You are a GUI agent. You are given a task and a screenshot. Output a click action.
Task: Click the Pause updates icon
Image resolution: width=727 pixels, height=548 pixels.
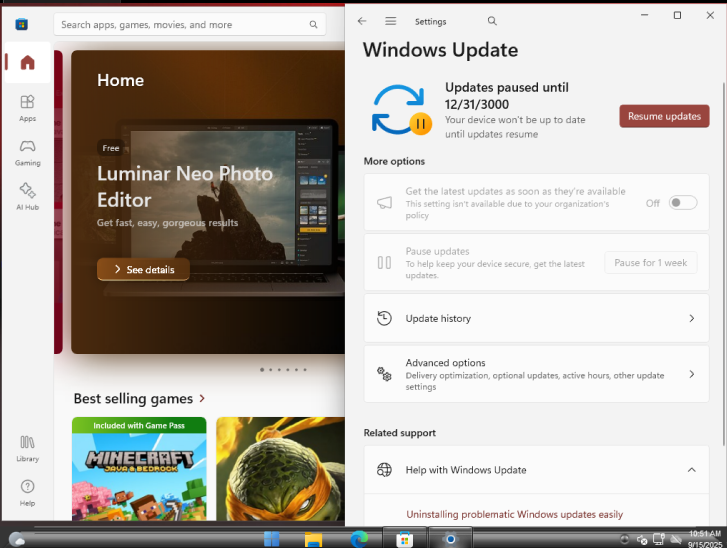(384, 262)
